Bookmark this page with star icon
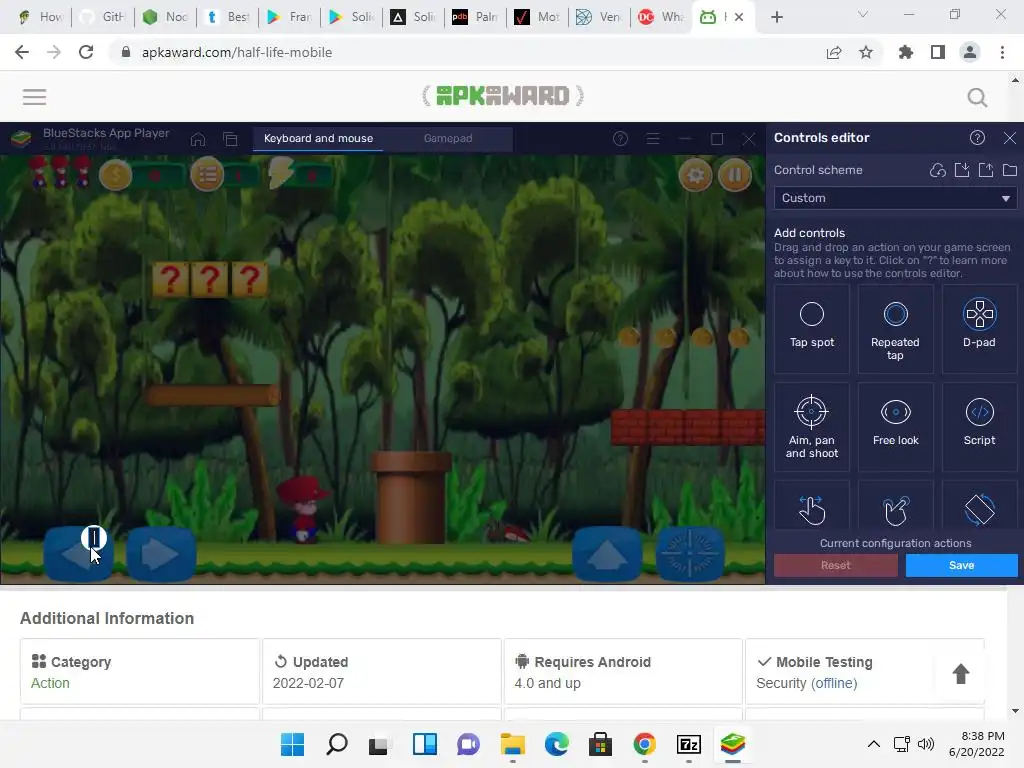 coord(866,52)
